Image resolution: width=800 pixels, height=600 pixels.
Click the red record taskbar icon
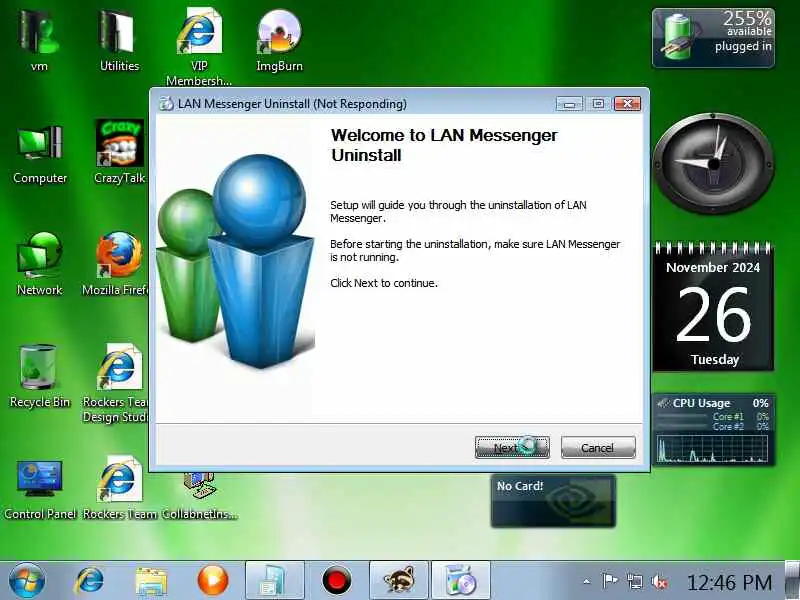click(336, 581)
